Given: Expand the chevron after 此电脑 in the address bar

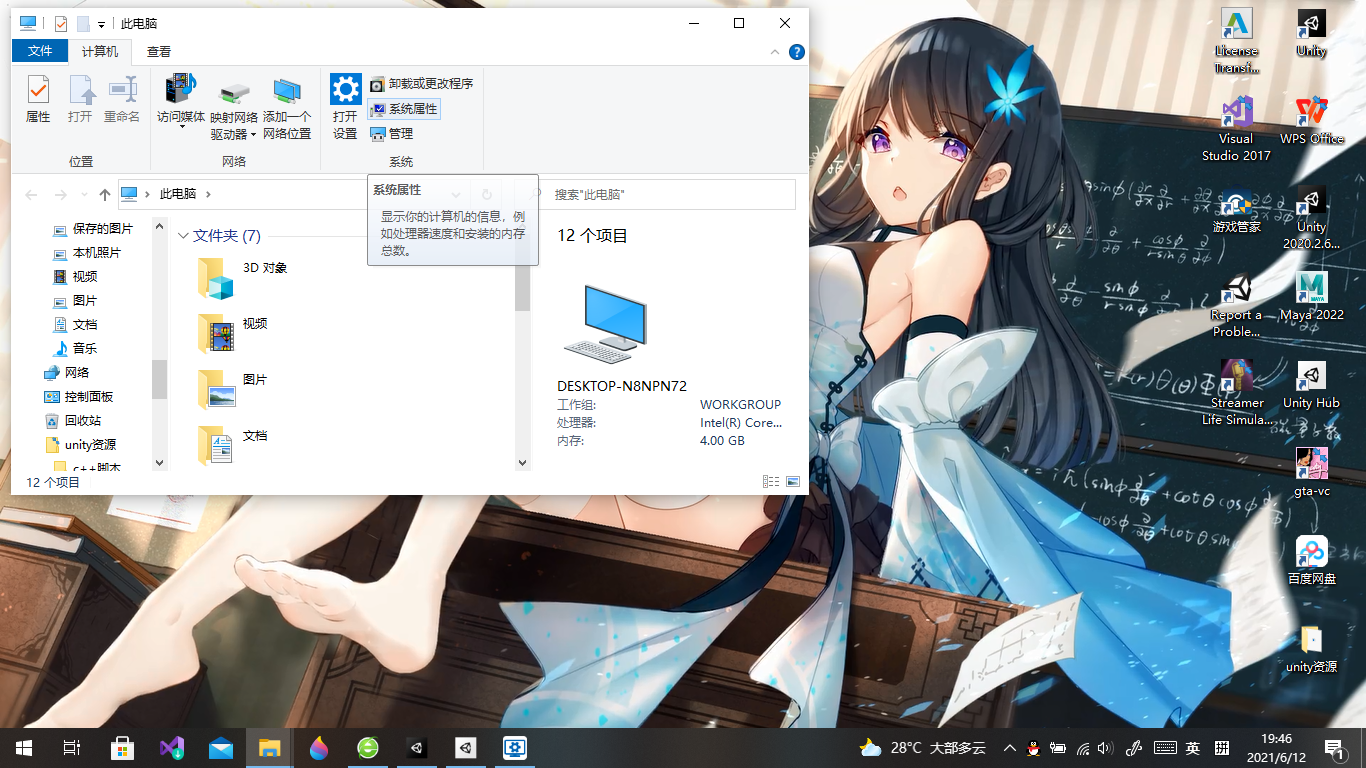Looking at the screenshot, I should click(x=208, y=194).
